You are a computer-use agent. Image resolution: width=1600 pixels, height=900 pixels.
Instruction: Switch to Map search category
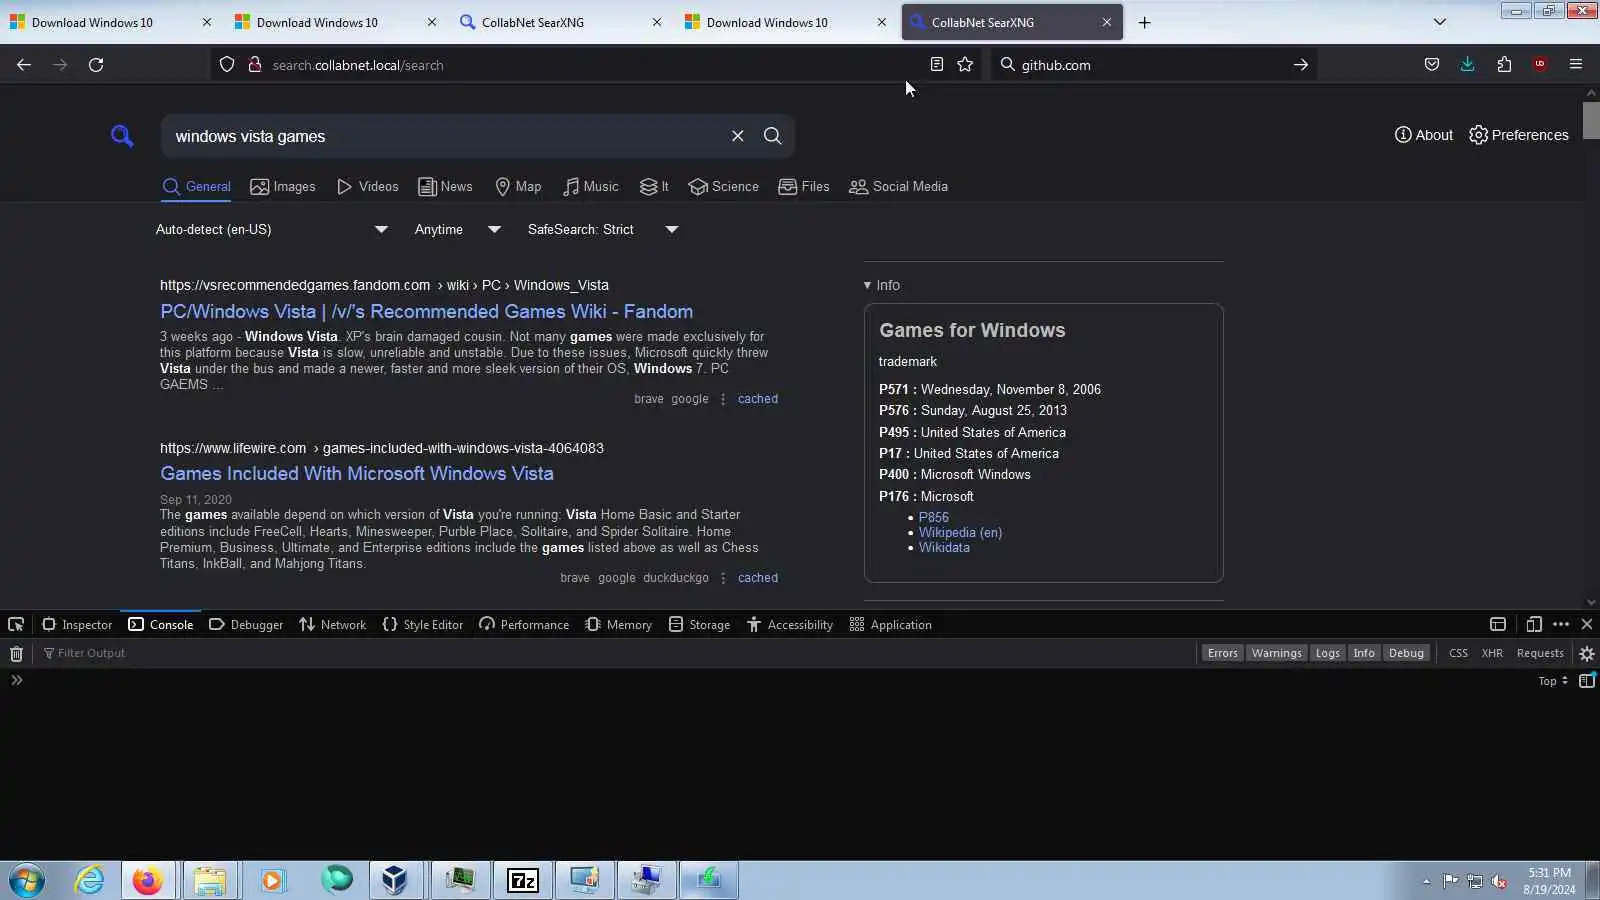(518, 187)
